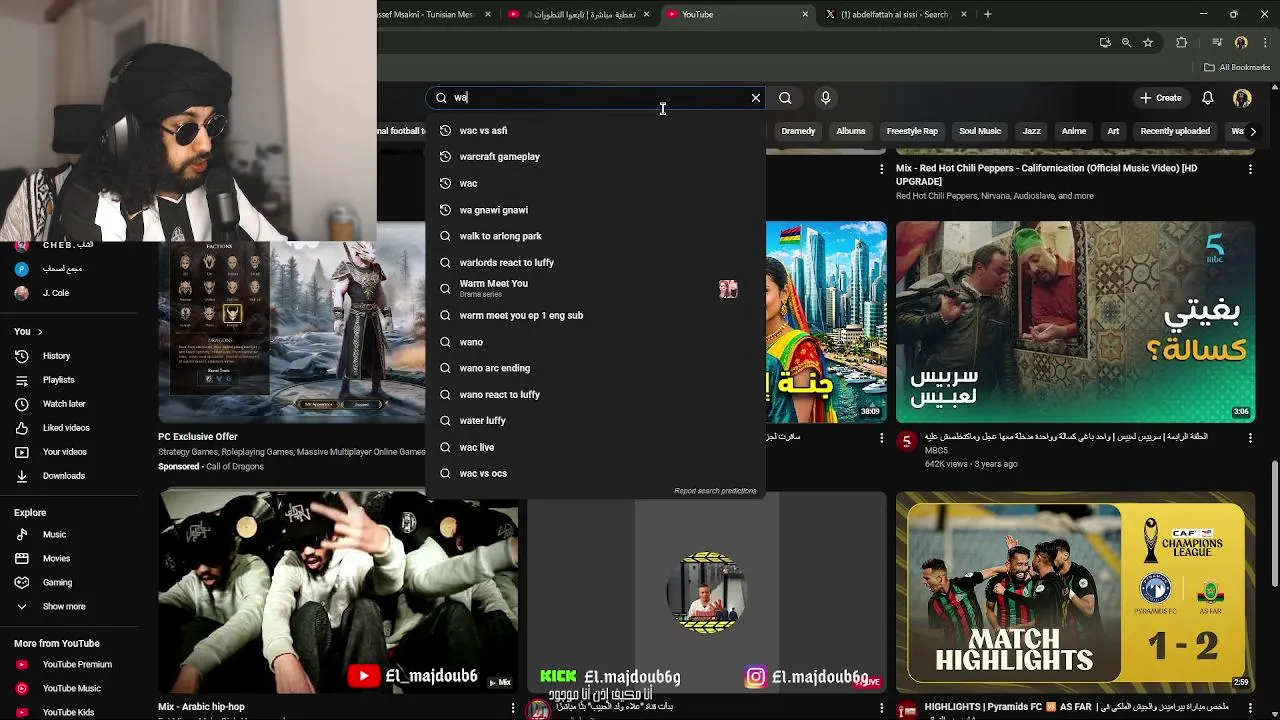The height and width of the screenshot is (720, 1280).
Task: Pick 'warlords react to luffy' suggestion
Action: pyautogui.click(x=596, y=262)
